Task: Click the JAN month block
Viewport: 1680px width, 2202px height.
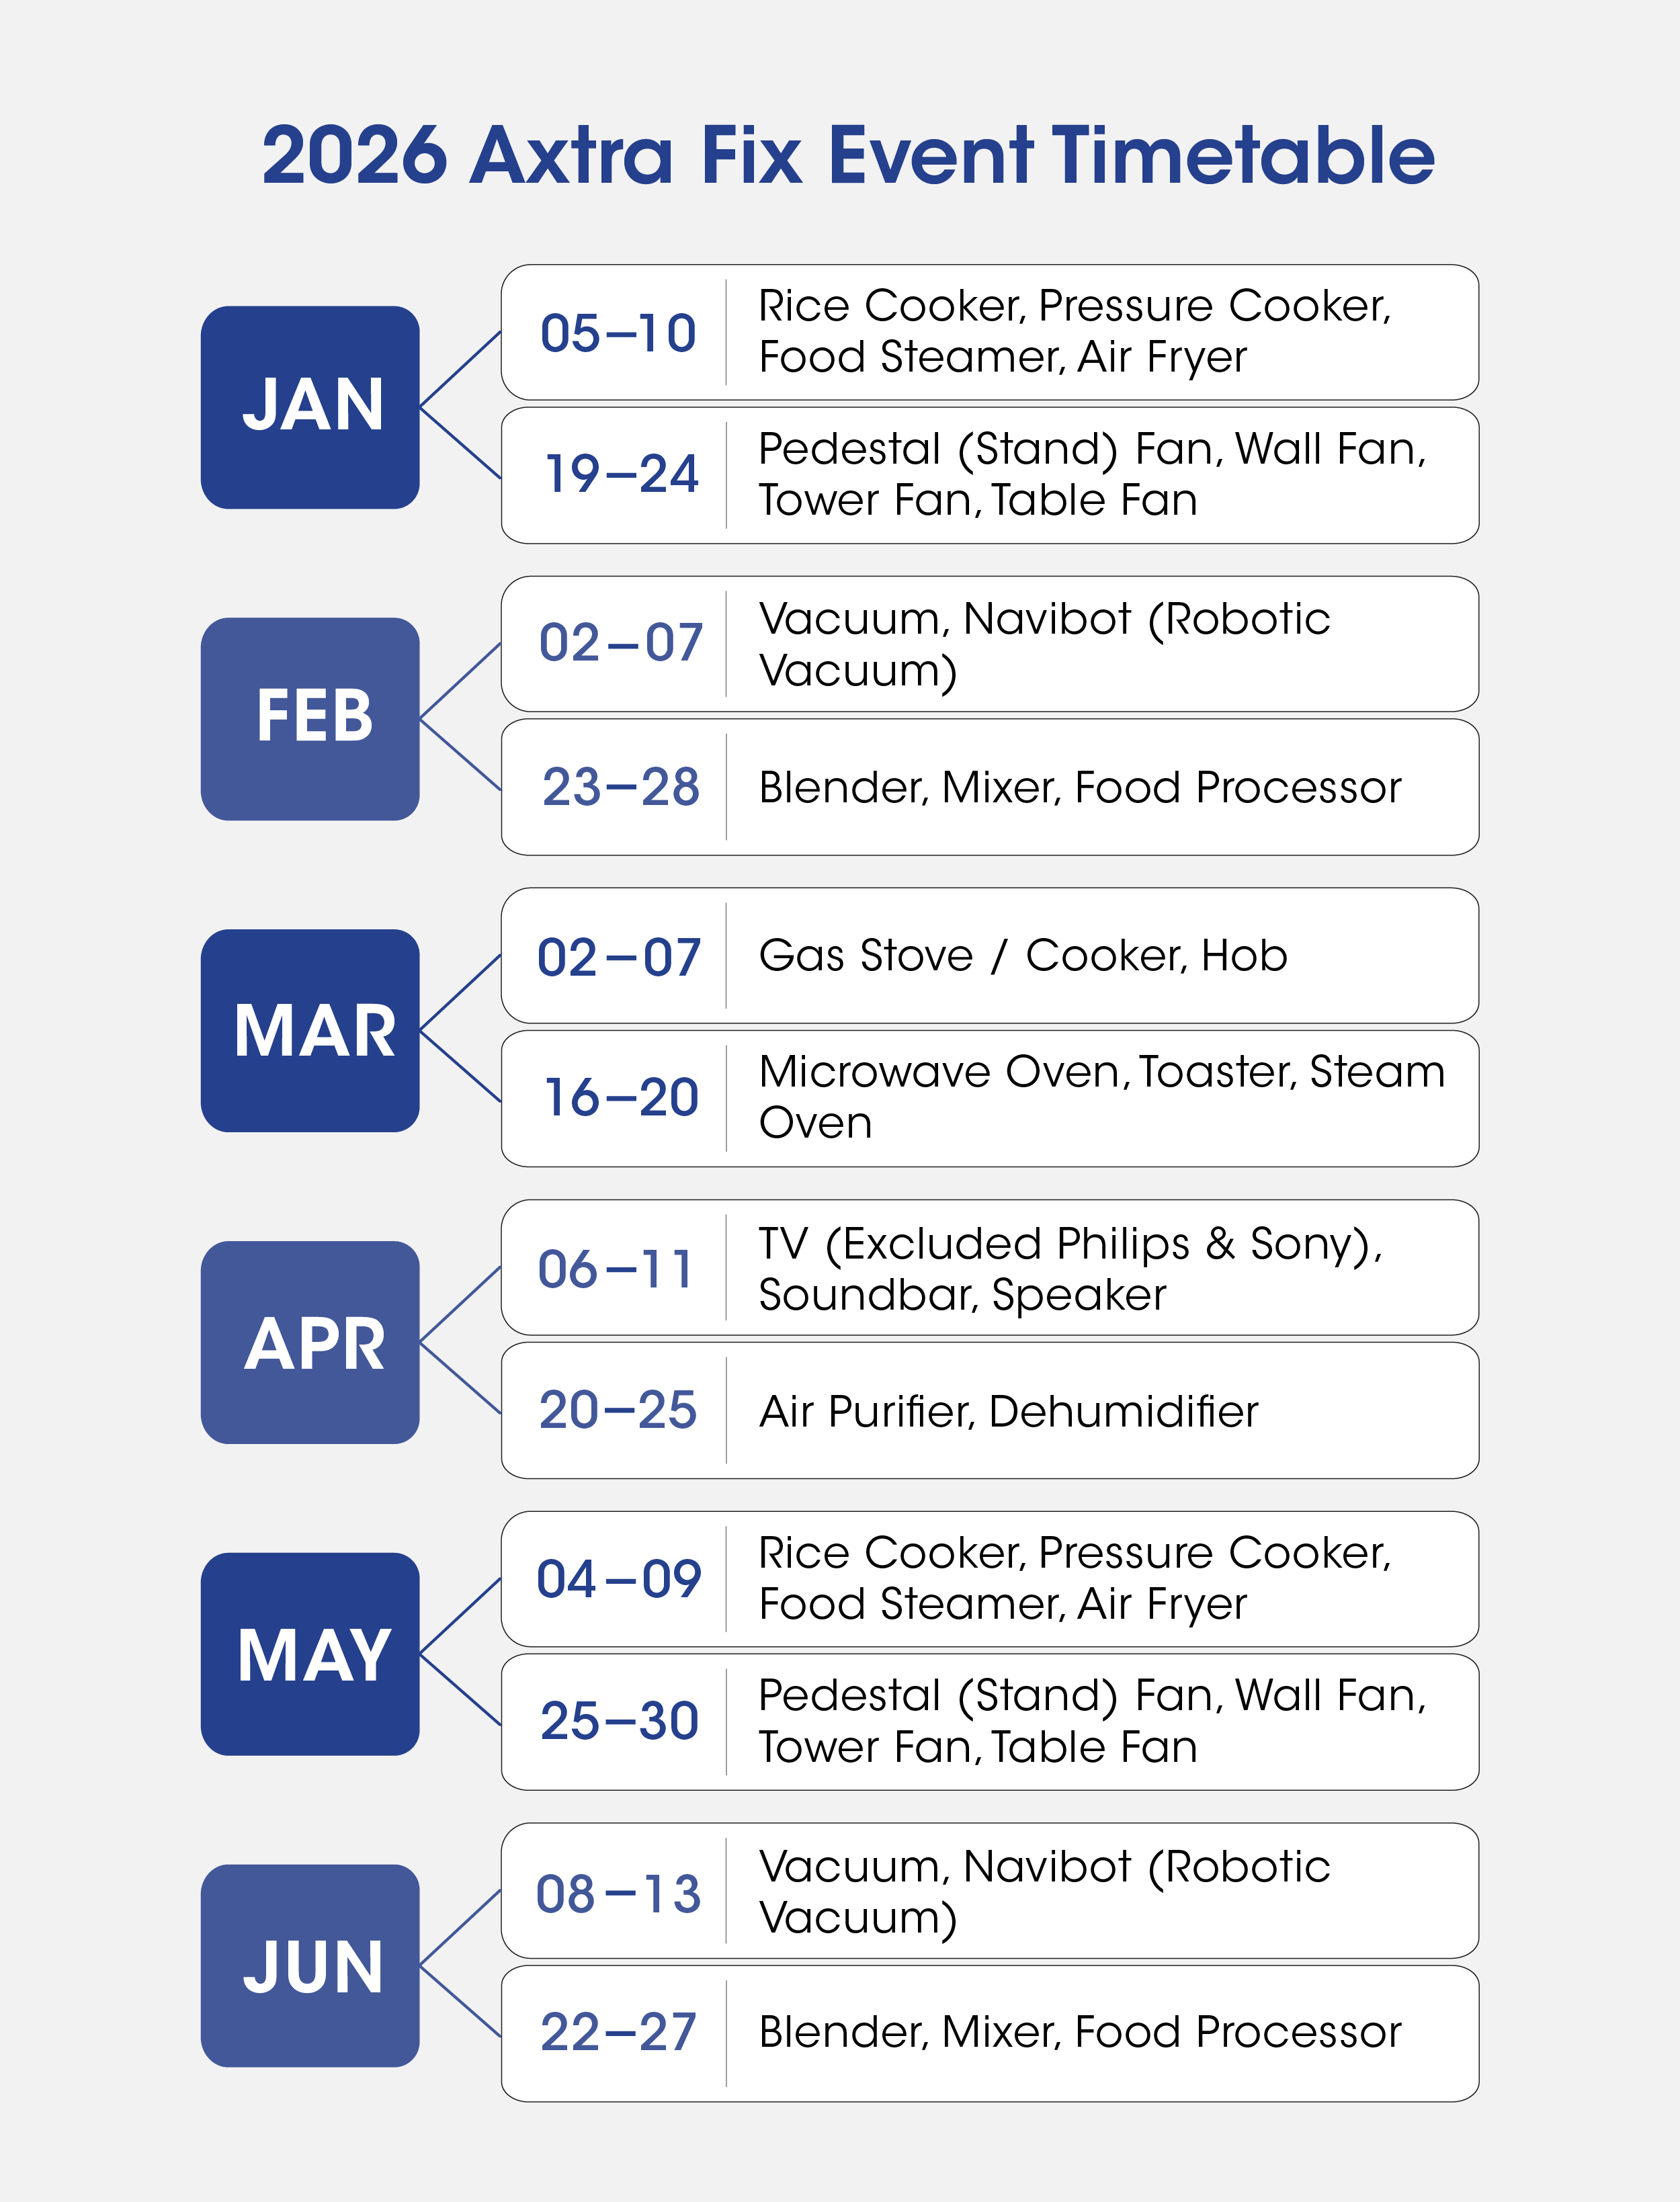Action: click(310, 407)
